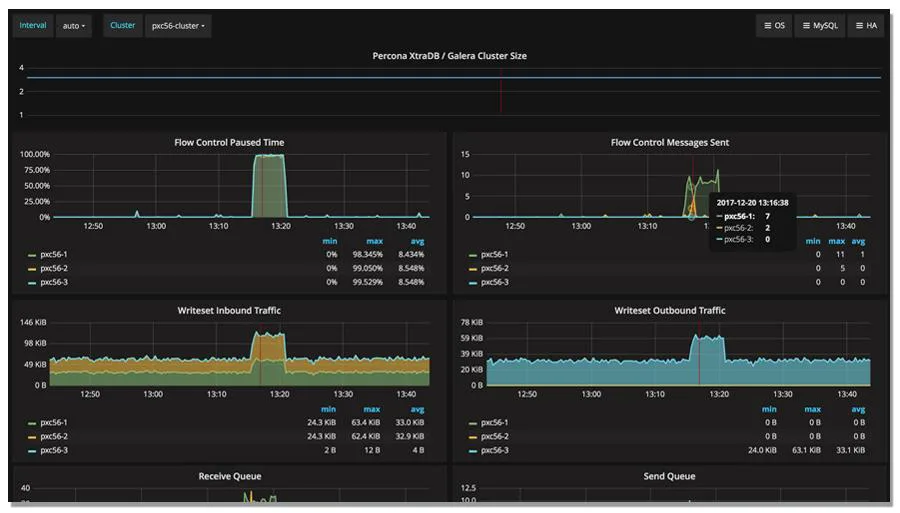Screen dimensions: 900x513
Task: Toggle pxc56-2 series in Writeset Inbound Traffic legend
Action: (x=53, y=436)
